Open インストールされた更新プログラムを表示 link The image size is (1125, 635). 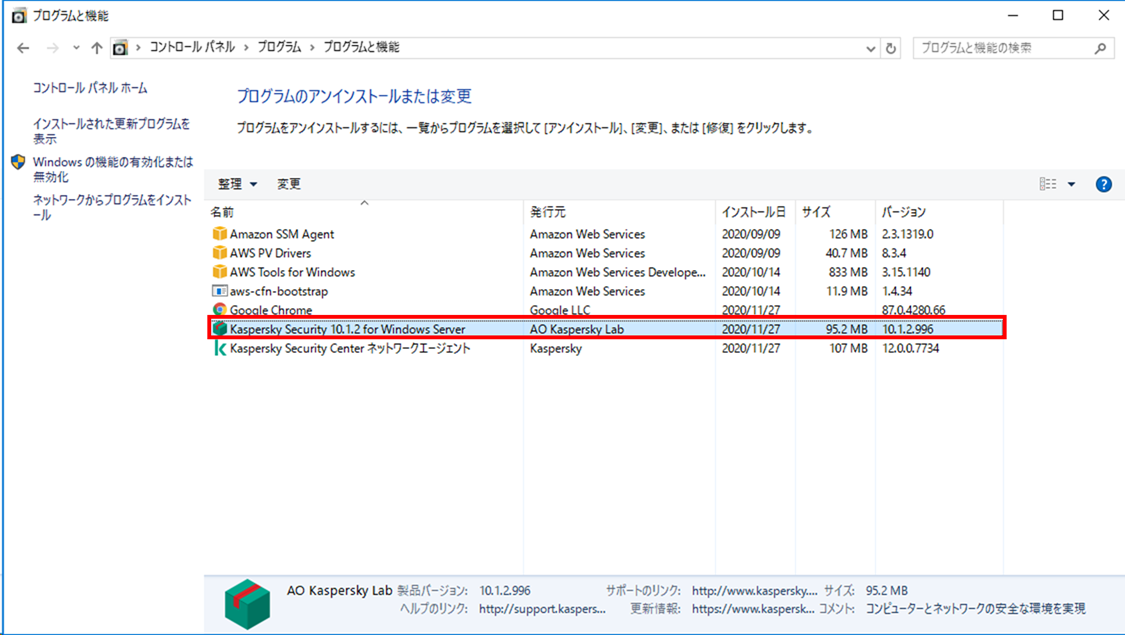pyautogui.click(x=111, y=131)
